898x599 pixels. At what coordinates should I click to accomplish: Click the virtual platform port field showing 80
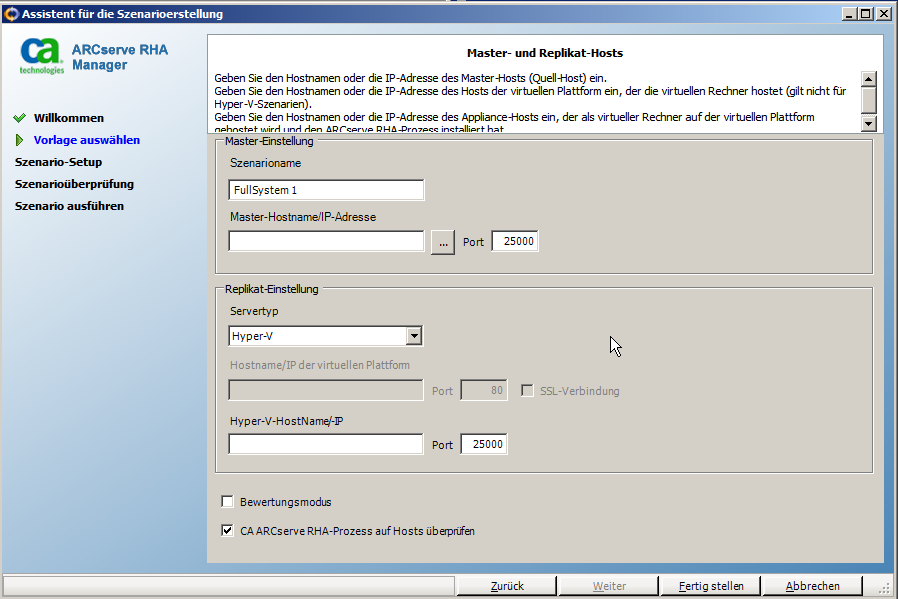[x=484, y=390]
